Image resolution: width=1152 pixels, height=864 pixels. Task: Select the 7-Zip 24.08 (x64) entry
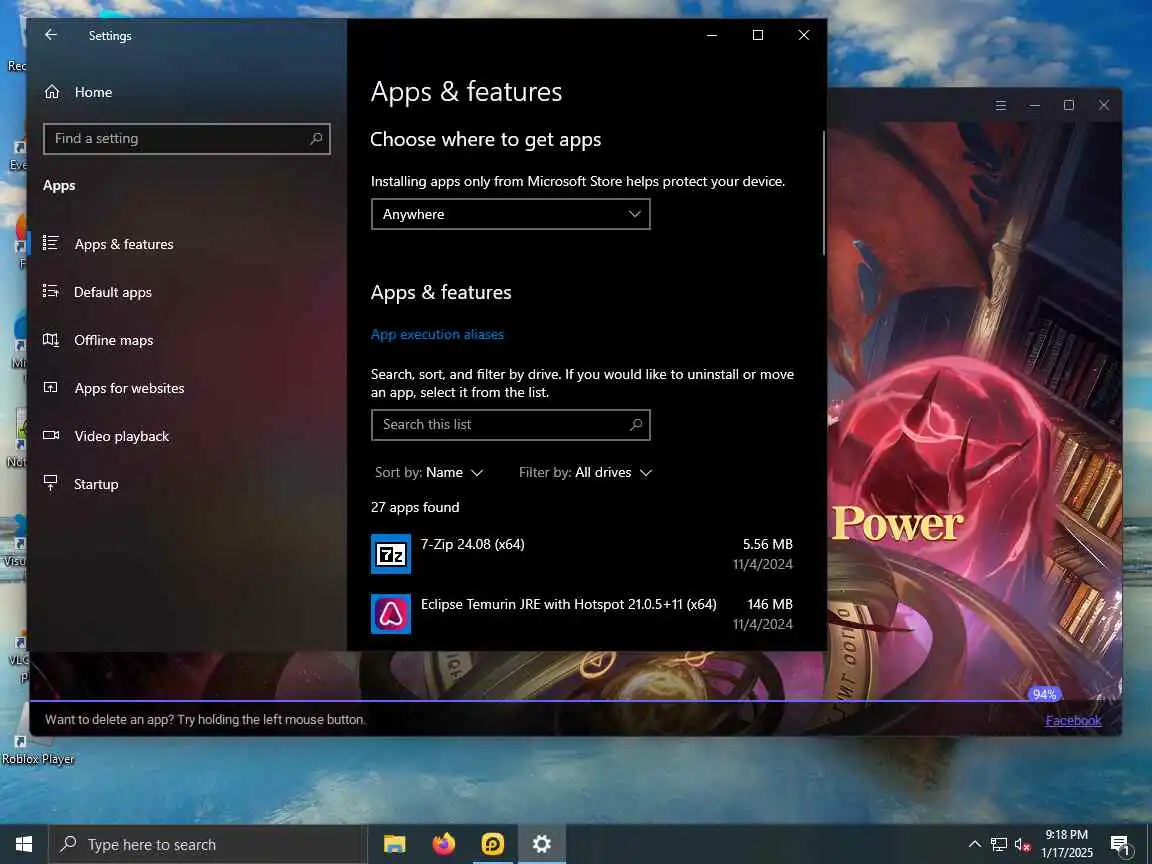(582, 554)
